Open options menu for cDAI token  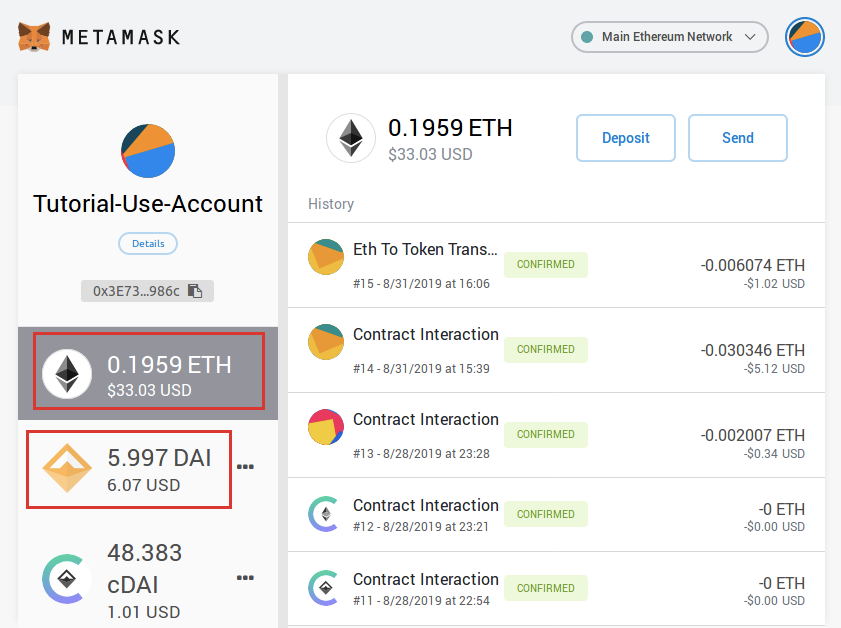pyautogui.click(x=245, y=578)
